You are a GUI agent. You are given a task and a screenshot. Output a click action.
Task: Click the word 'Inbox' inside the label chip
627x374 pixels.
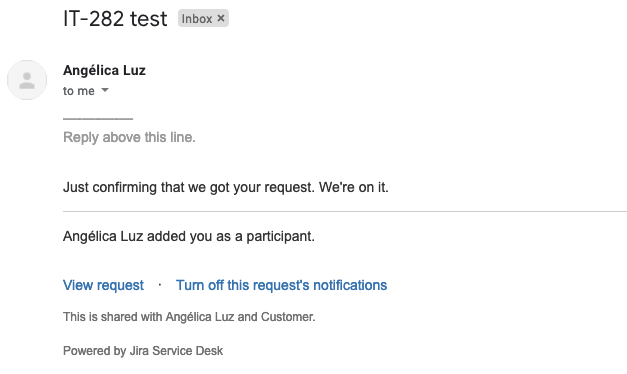point(197,19)
